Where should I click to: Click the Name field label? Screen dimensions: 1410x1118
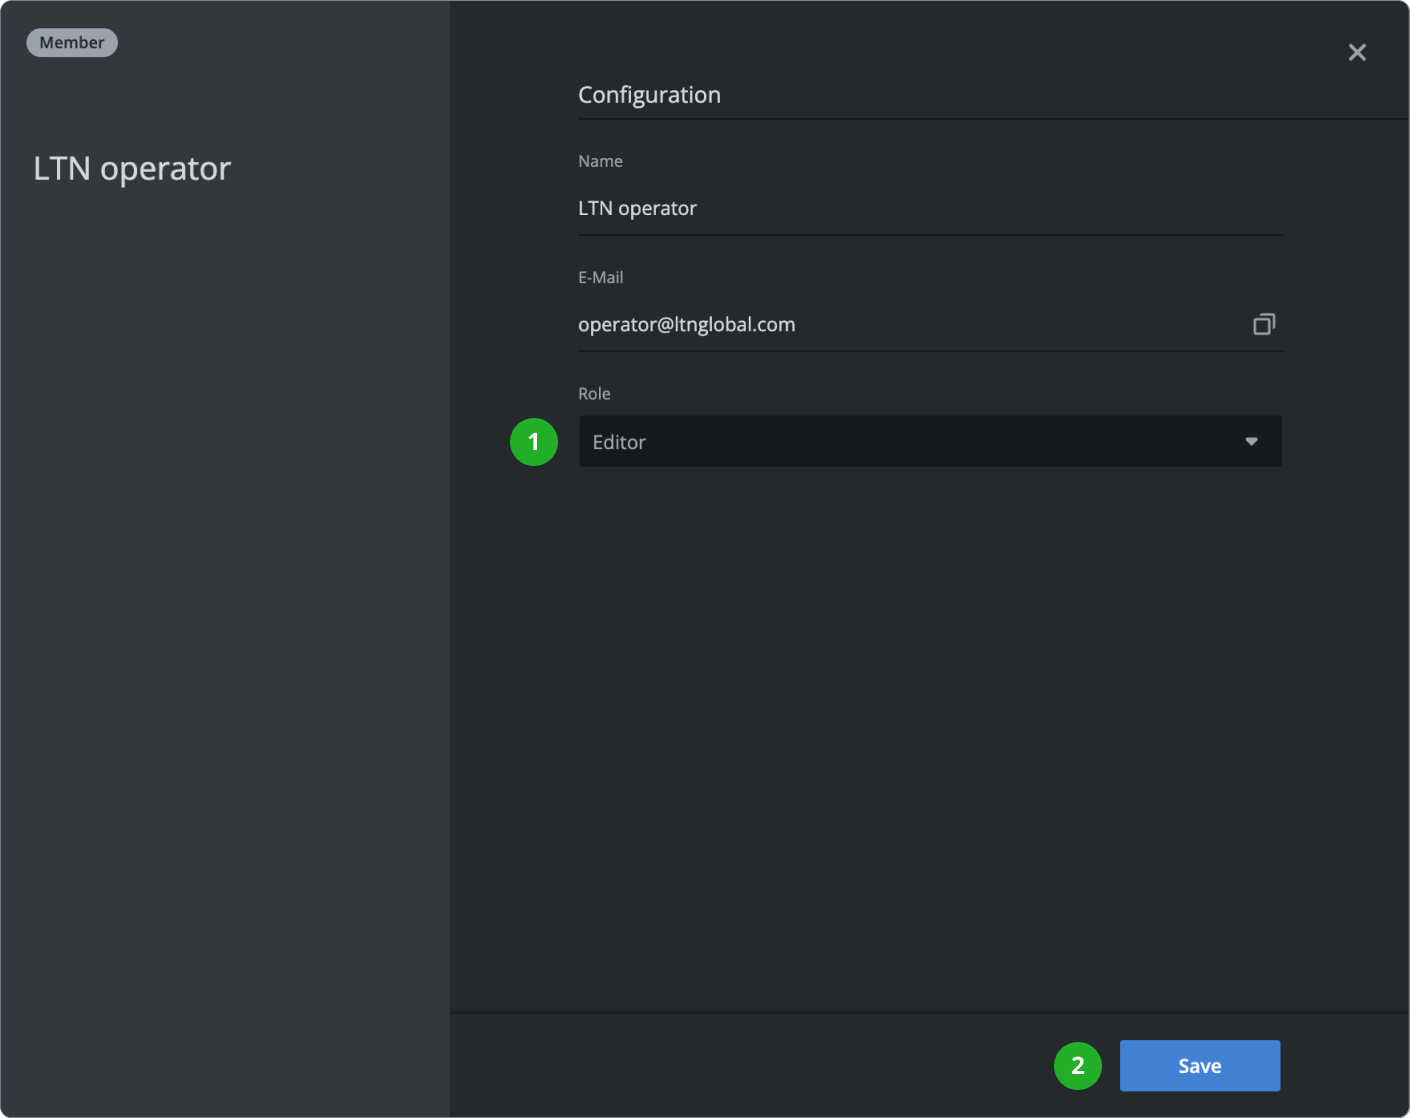[600, 161]
